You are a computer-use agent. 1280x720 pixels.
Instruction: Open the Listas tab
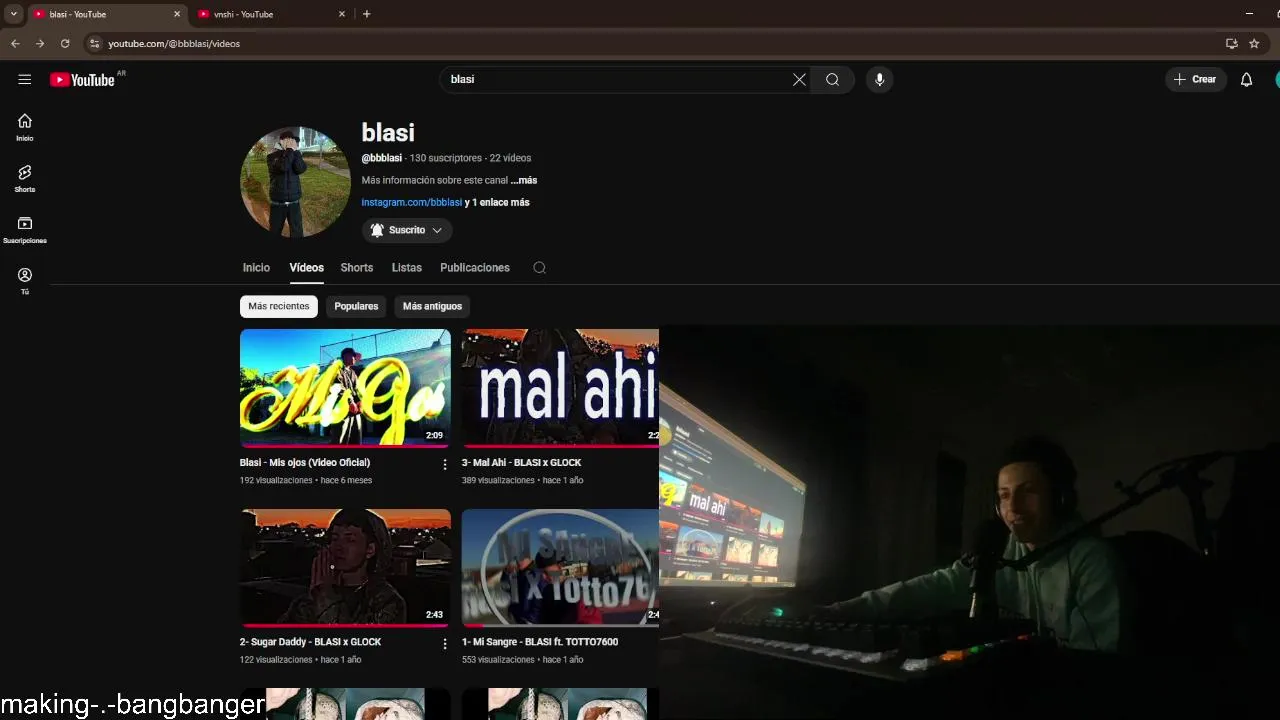tap(407, 267)
